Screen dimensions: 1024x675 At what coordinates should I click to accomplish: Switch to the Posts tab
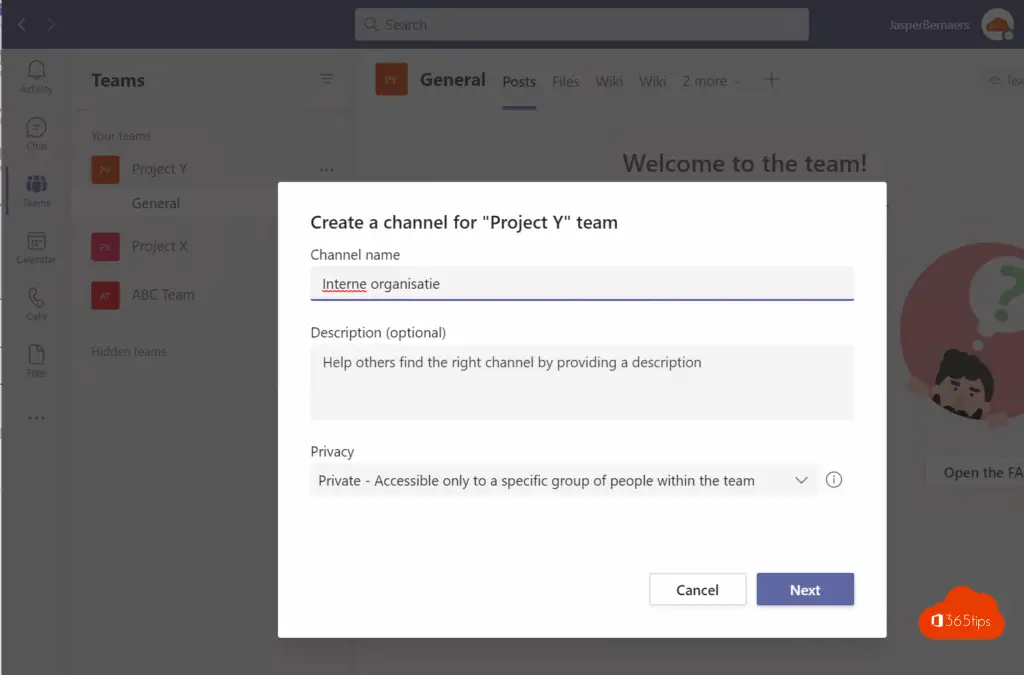(519, 81)
